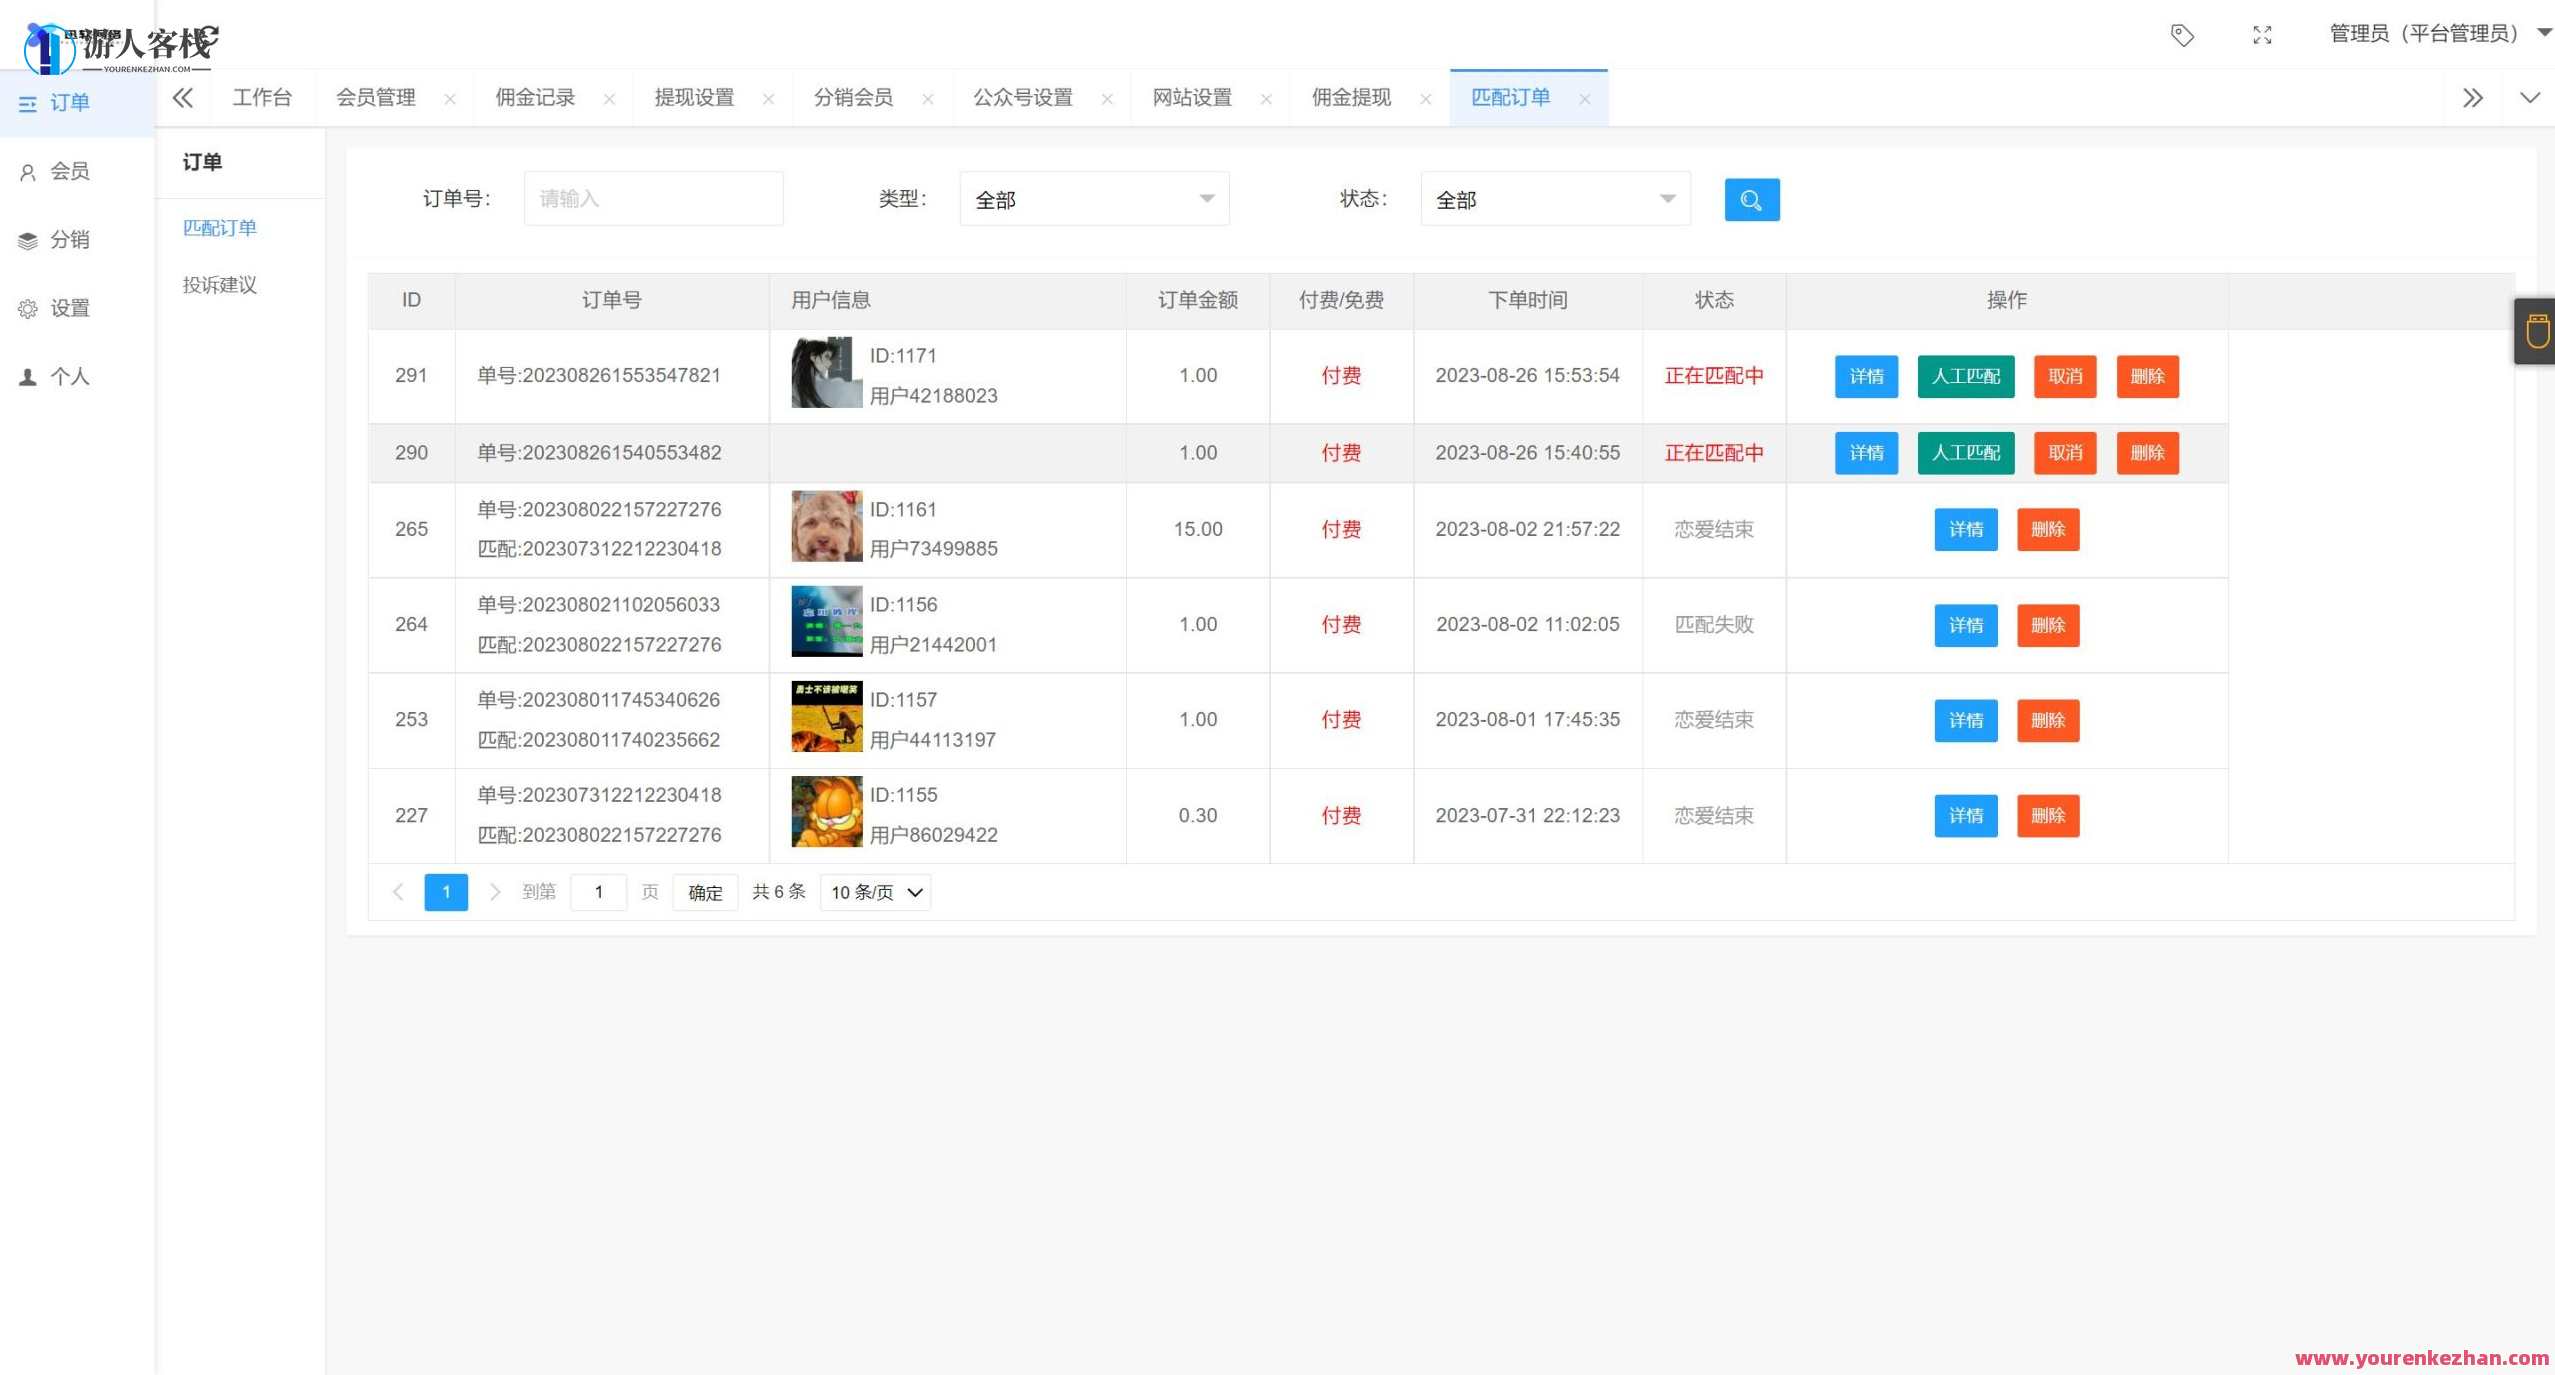Screen dimensions: 2555x1375
Task: Click the tag icon in the header
Action: pos(2181,35)
